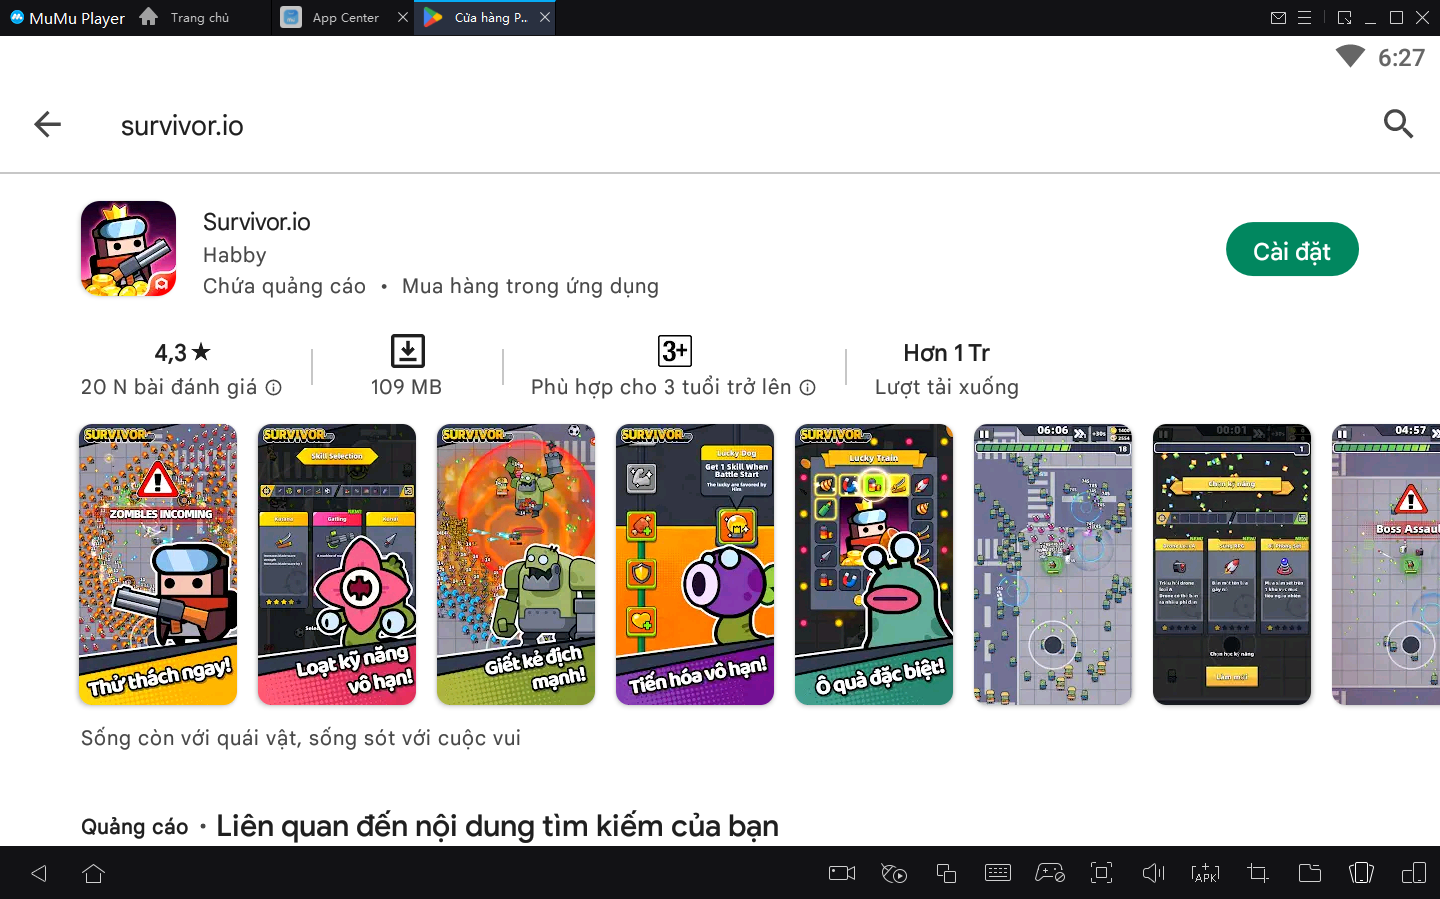Show rating info next to 20 N bài đánh giá
The image size is (1440, 899).
pos(274,388)
